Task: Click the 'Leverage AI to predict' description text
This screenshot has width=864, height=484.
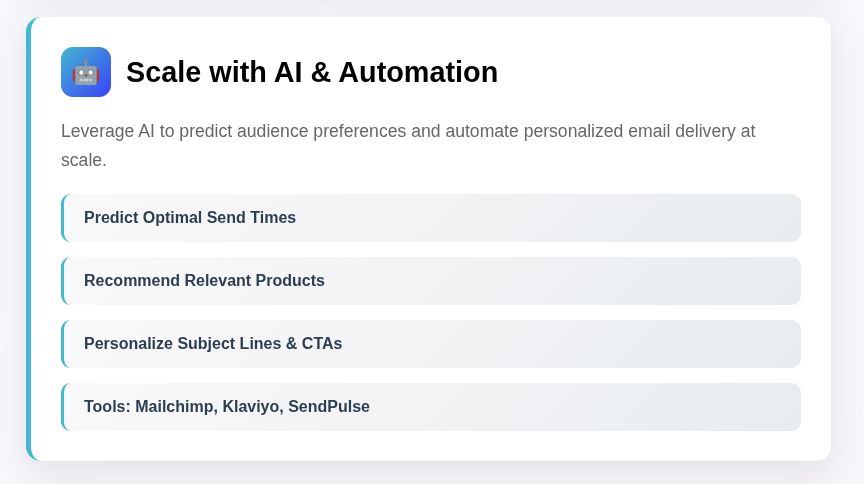Action: (x=408, y=146)
